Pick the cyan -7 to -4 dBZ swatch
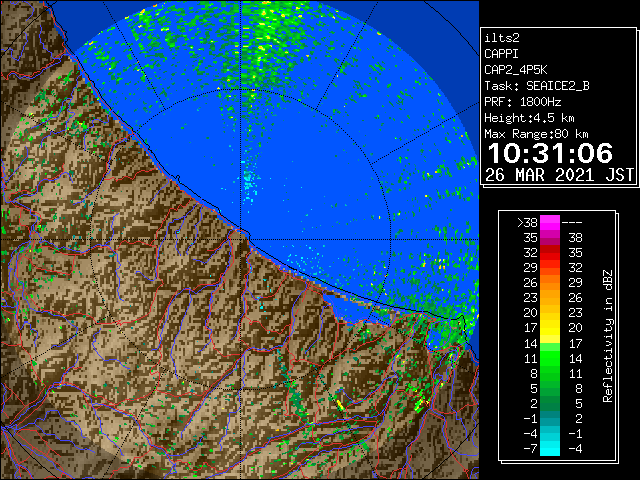The height and width of the screenshot is (480, 640). [x=550, y=448]
